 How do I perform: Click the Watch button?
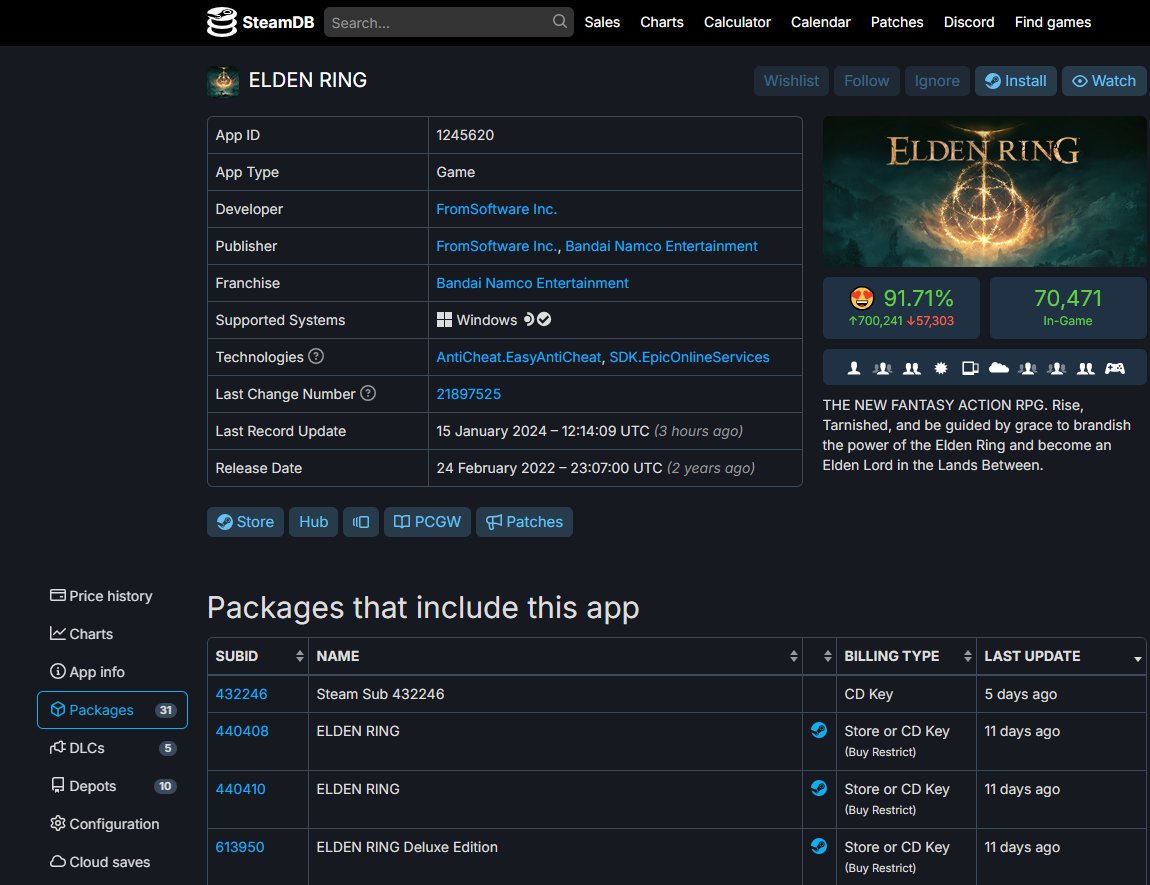[1104, 81]
